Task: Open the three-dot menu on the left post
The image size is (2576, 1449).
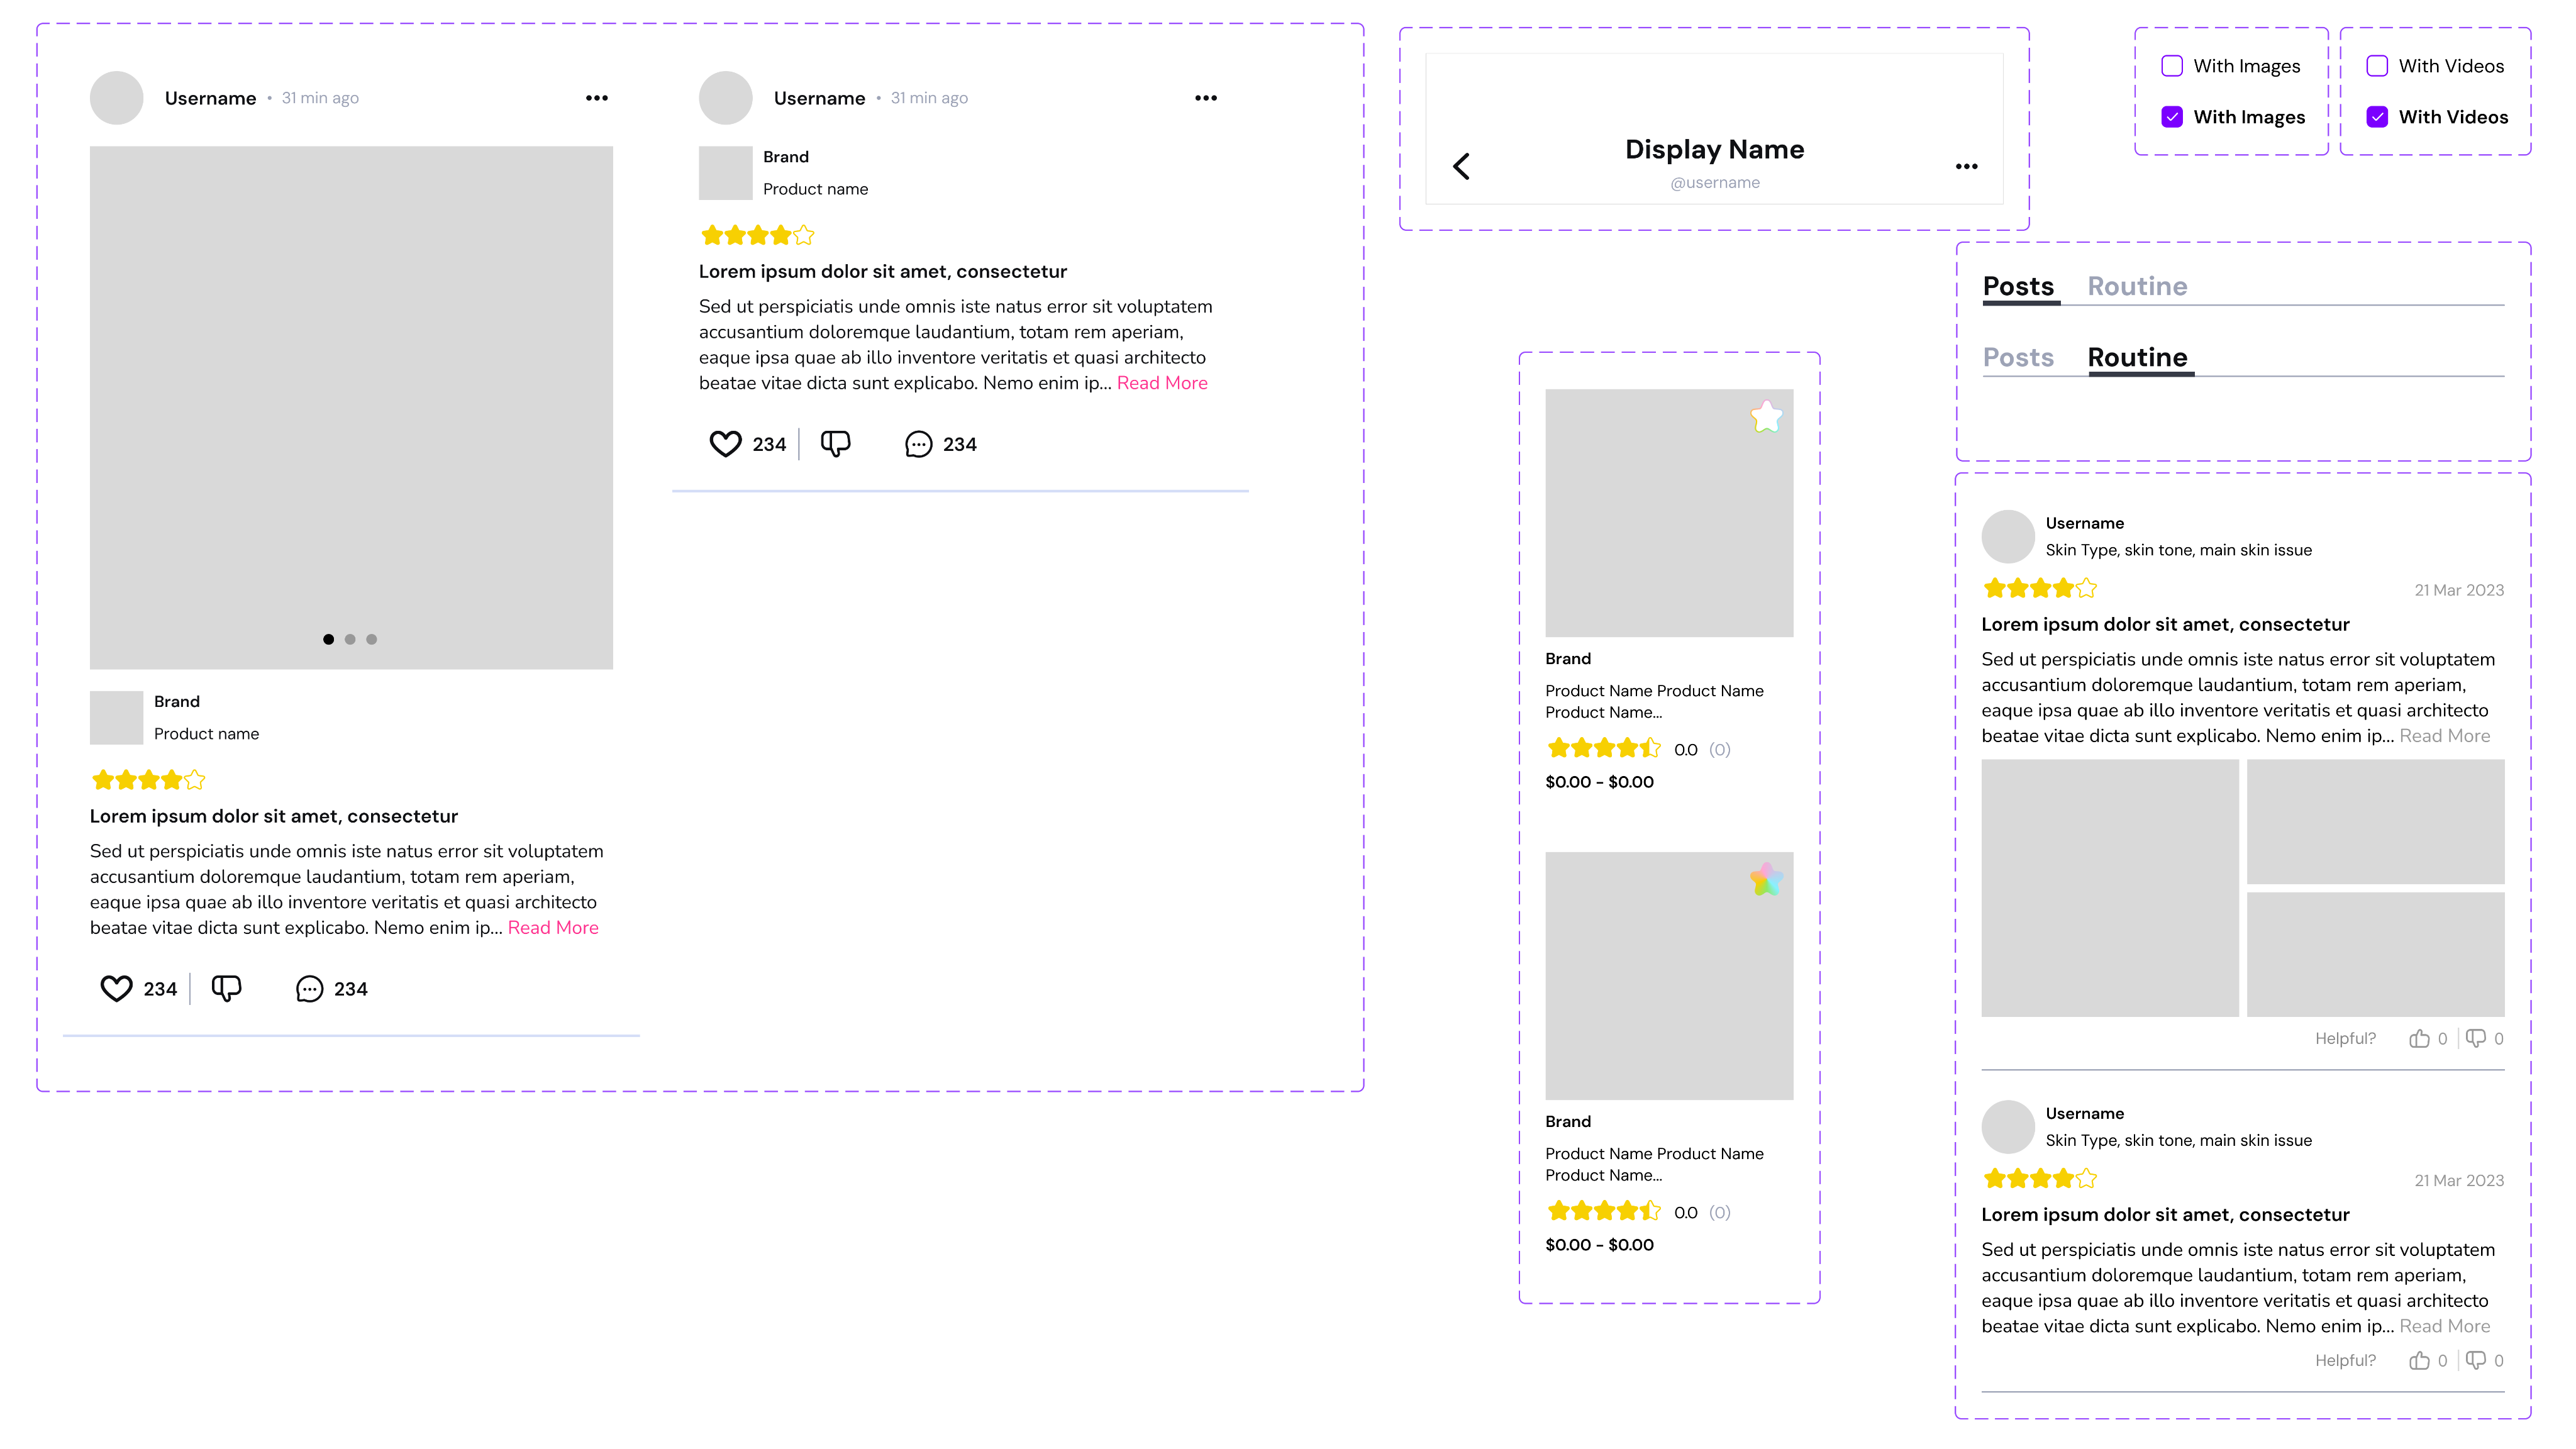Action: 597,98
